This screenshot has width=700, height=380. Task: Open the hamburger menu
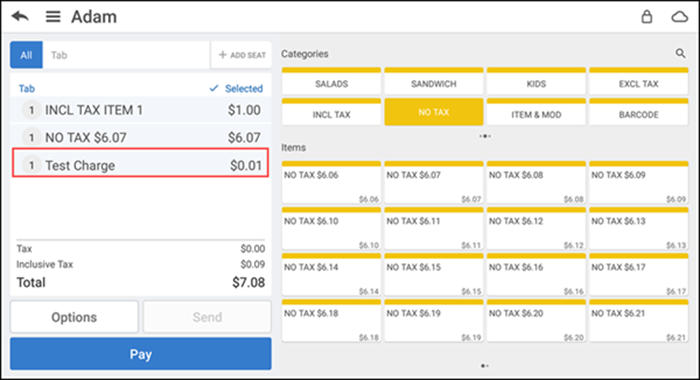53,17
